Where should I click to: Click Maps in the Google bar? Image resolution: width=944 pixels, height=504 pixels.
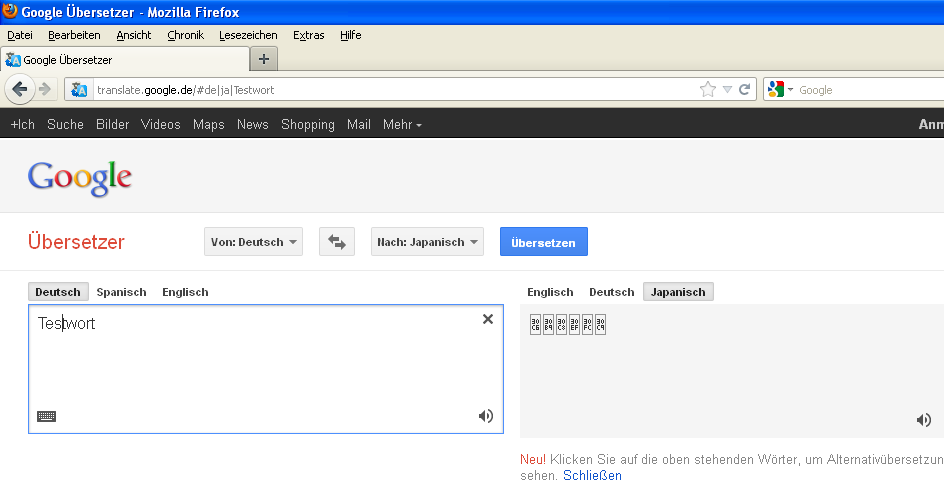208,124
